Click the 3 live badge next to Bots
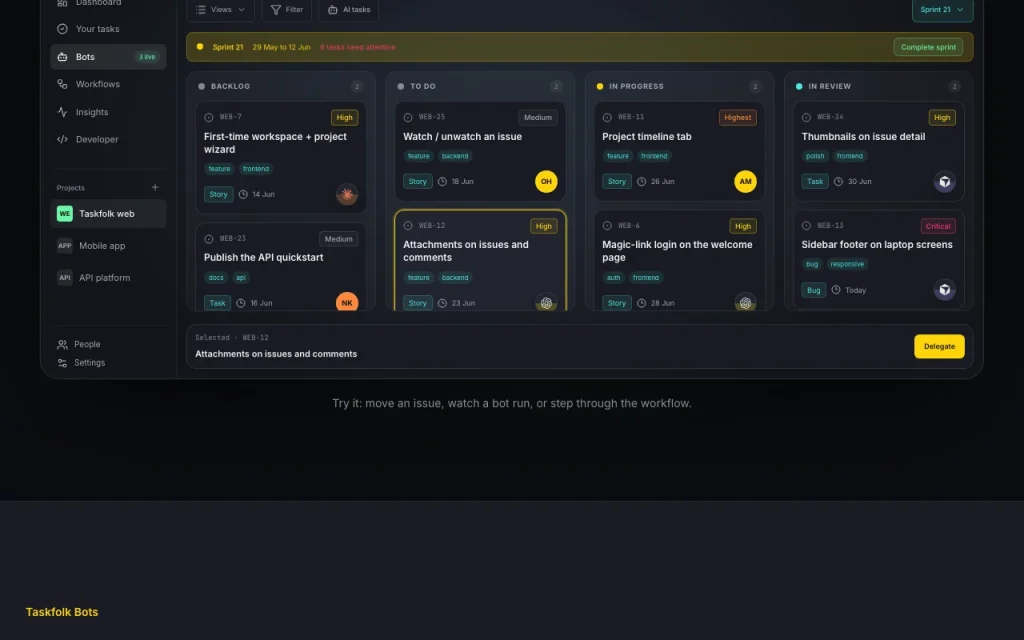Screen dimensions: 1024x640 point(147,57)
